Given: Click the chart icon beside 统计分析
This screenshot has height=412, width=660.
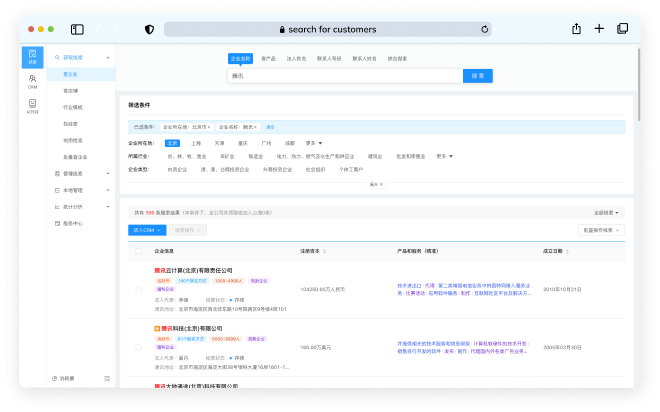Looking at the screenshot, I should 57,207.
